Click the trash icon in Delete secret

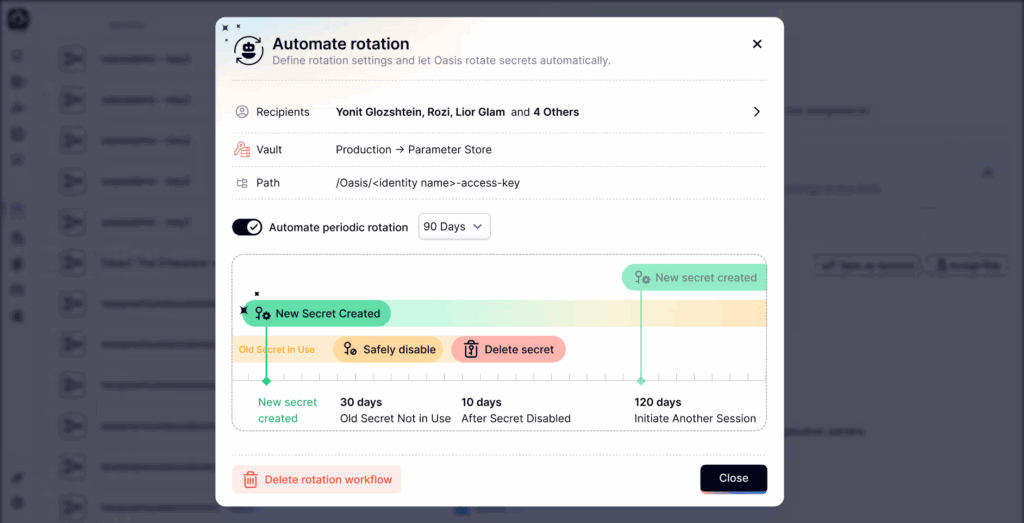coord(472,349)
